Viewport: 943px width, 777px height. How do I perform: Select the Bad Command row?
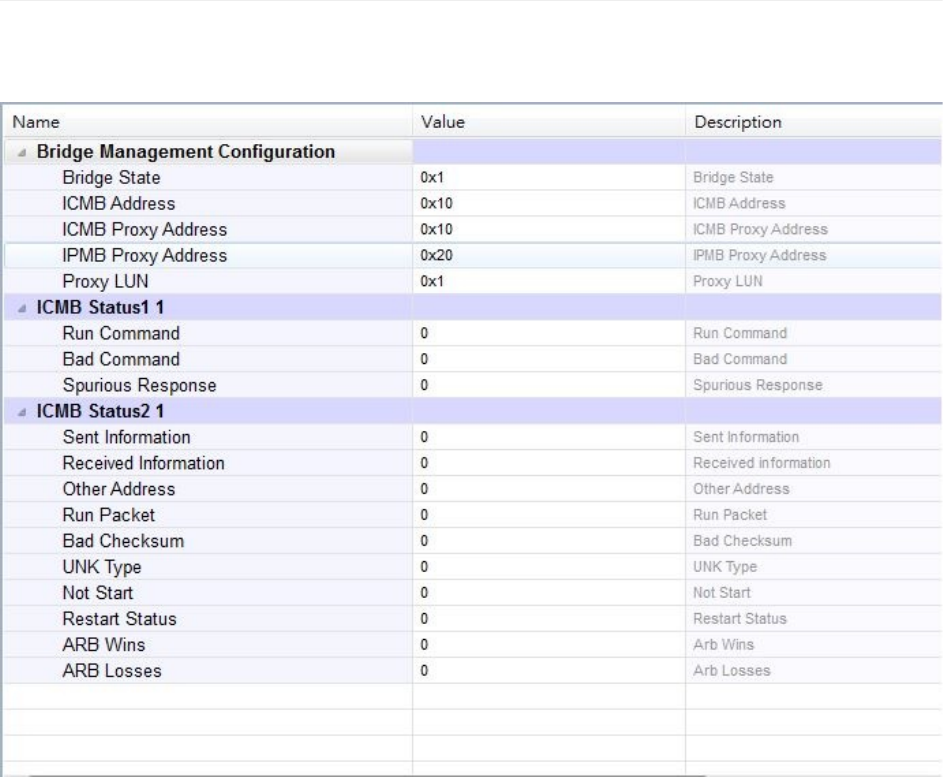(473, 360)
